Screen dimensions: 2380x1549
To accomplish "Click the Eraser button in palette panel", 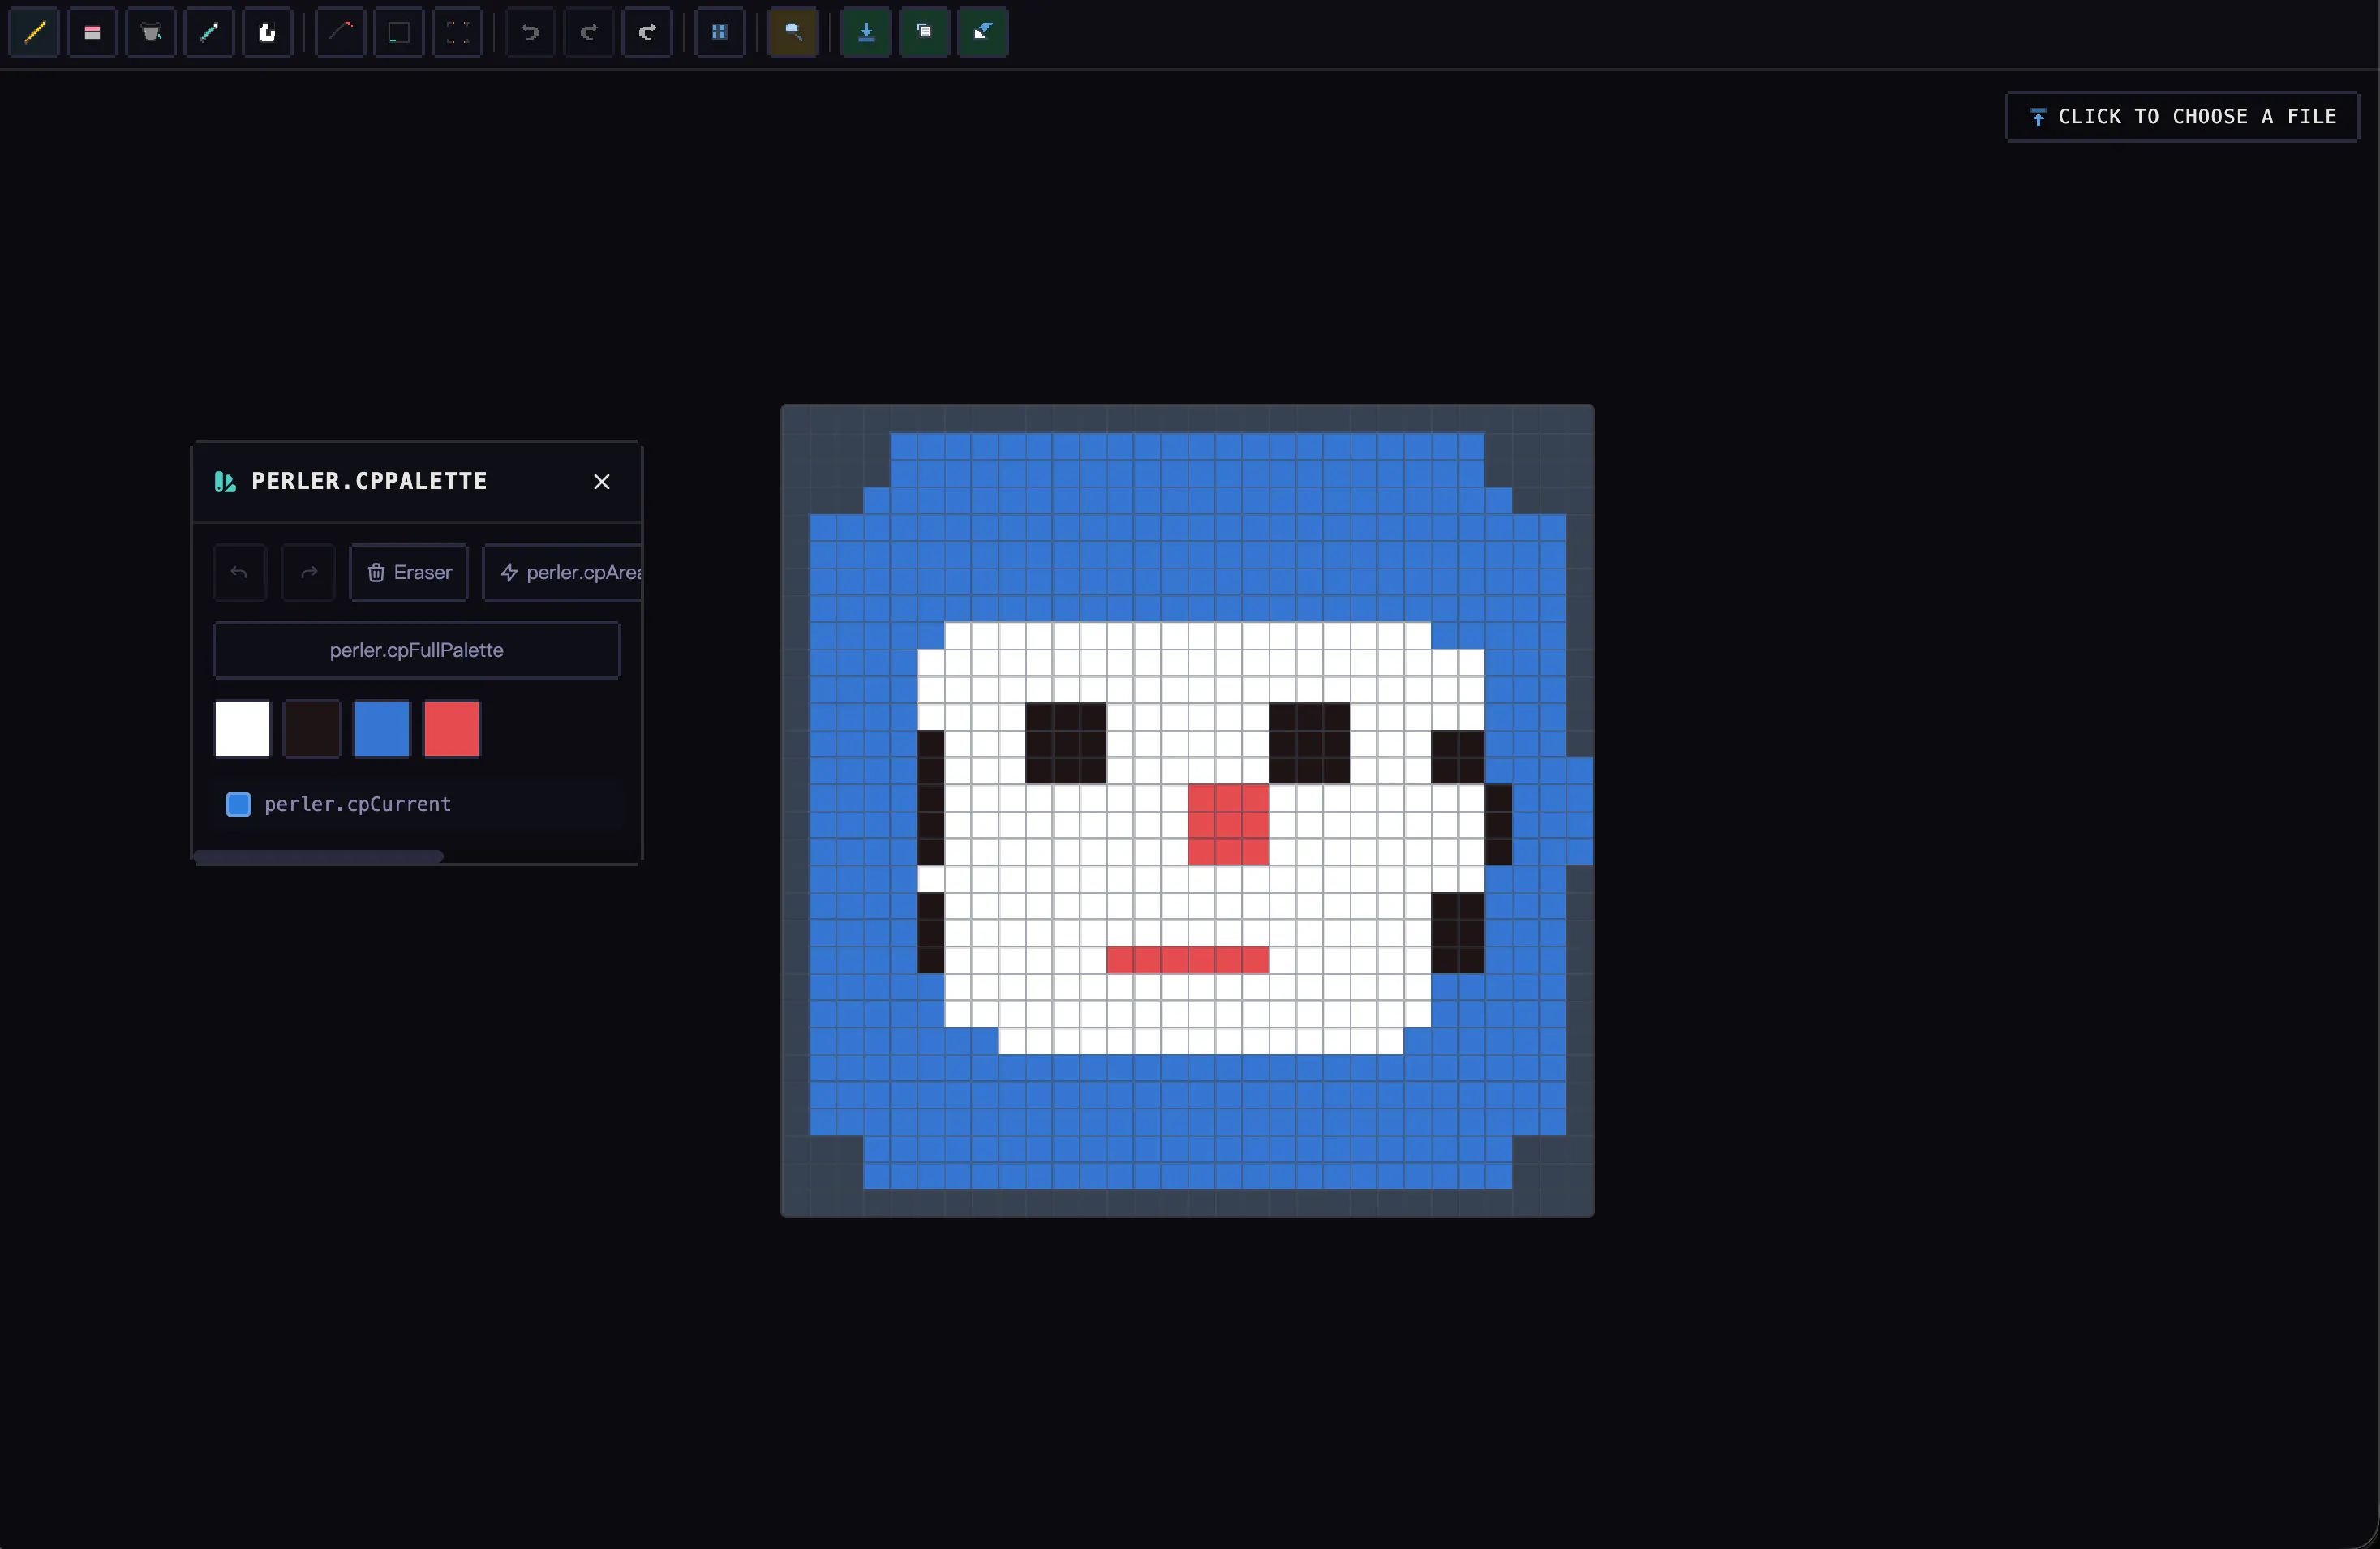I will point(409,572).
